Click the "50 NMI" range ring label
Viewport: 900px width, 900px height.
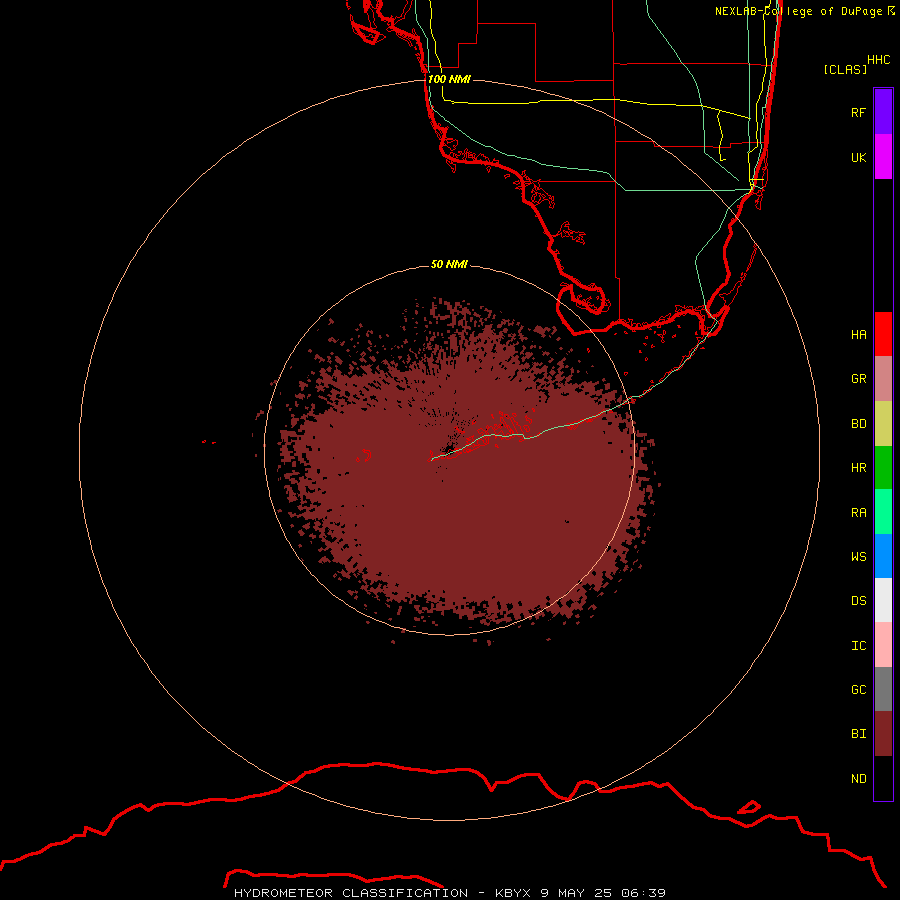coord(449,264)
